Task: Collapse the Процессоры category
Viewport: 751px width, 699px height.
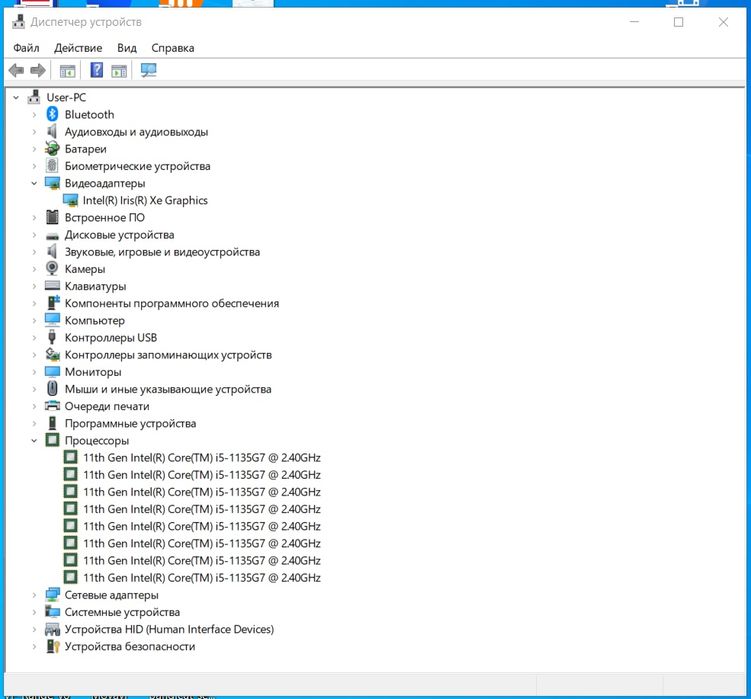Action: pyautogui.click(x=34, y=440)
